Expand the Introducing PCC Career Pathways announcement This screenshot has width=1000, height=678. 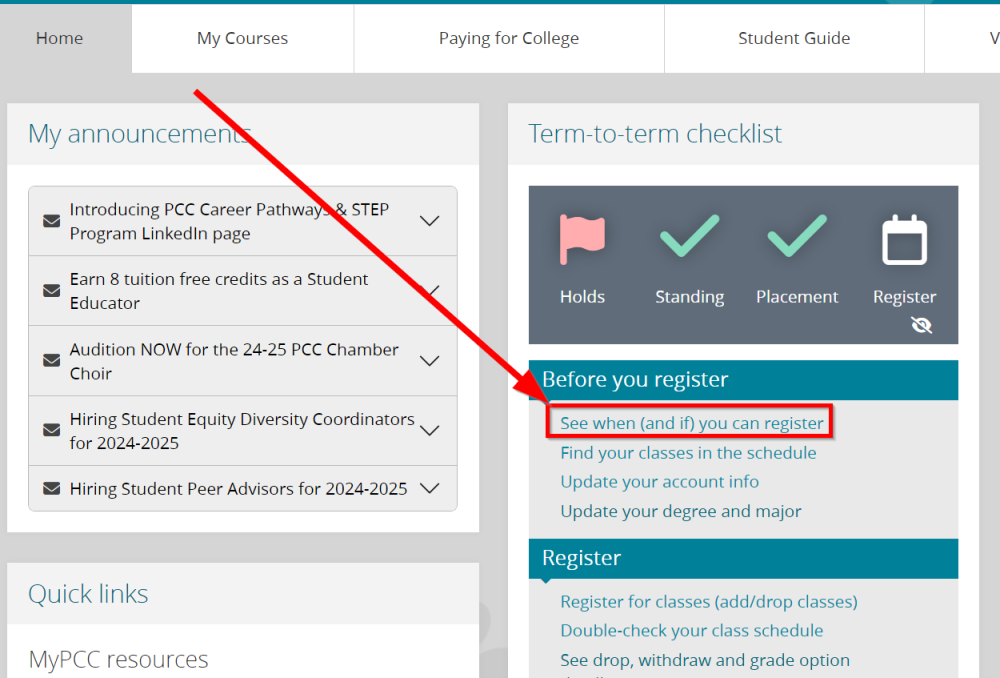pyautogui.click(x=430, y=221)
